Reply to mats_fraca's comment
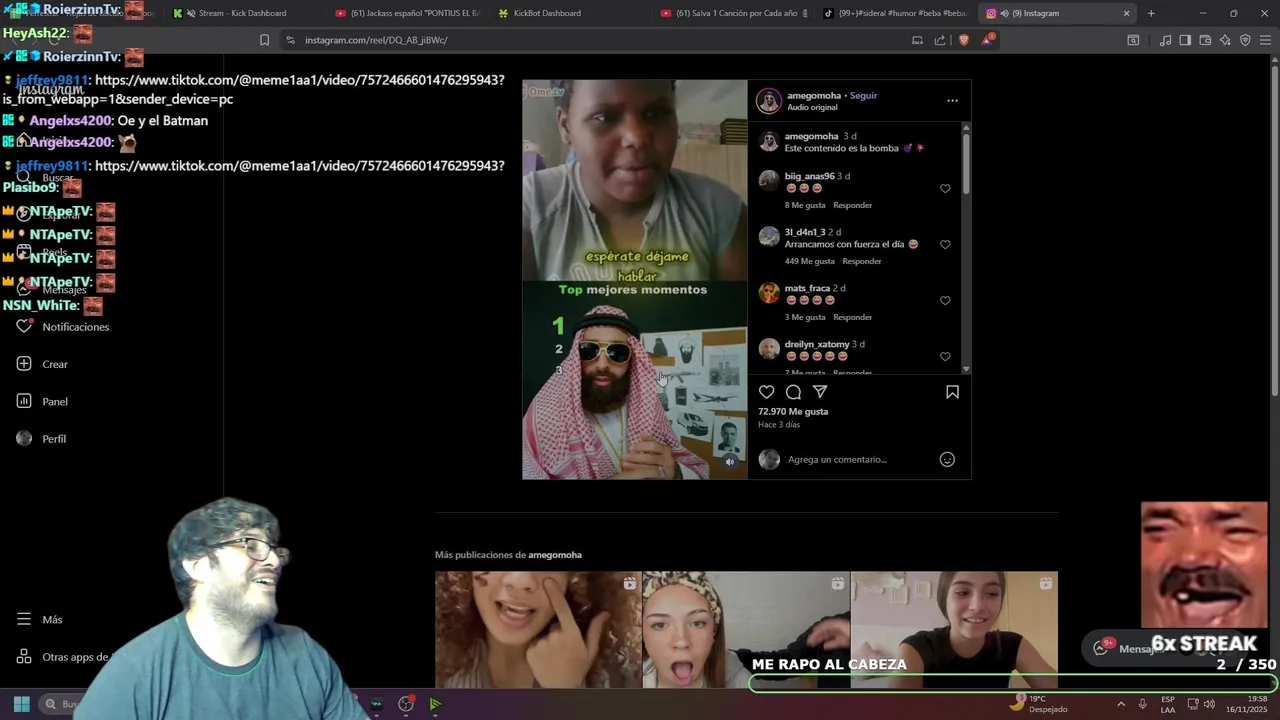The width and height of the screenshot is (1280, 720). (x=853, y=317)
